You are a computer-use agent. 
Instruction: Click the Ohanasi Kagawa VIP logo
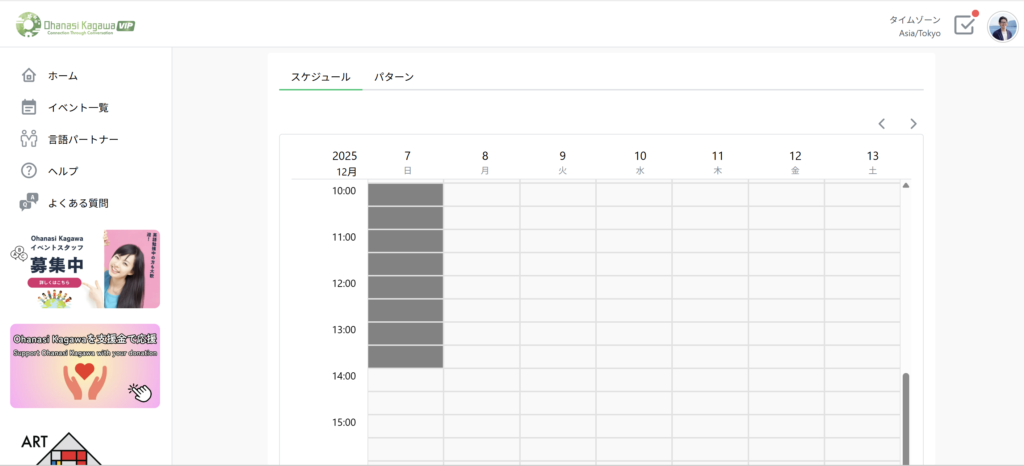click(76, 24)
